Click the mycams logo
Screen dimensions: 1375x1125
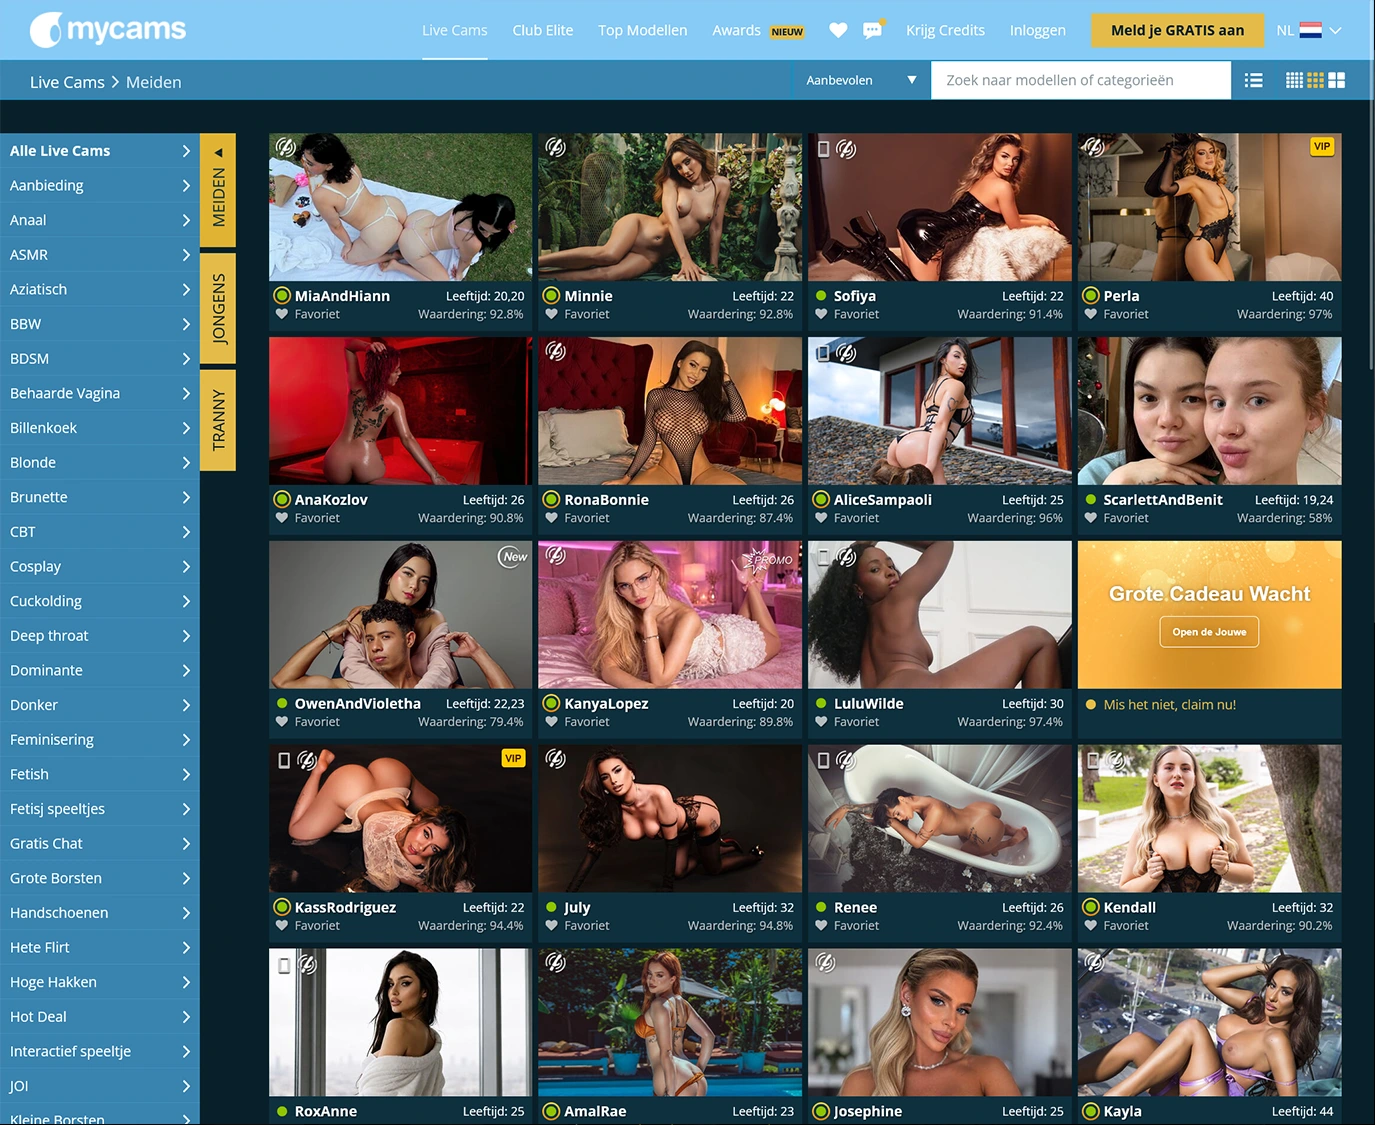pyautogui.click(x=108, y=30)
